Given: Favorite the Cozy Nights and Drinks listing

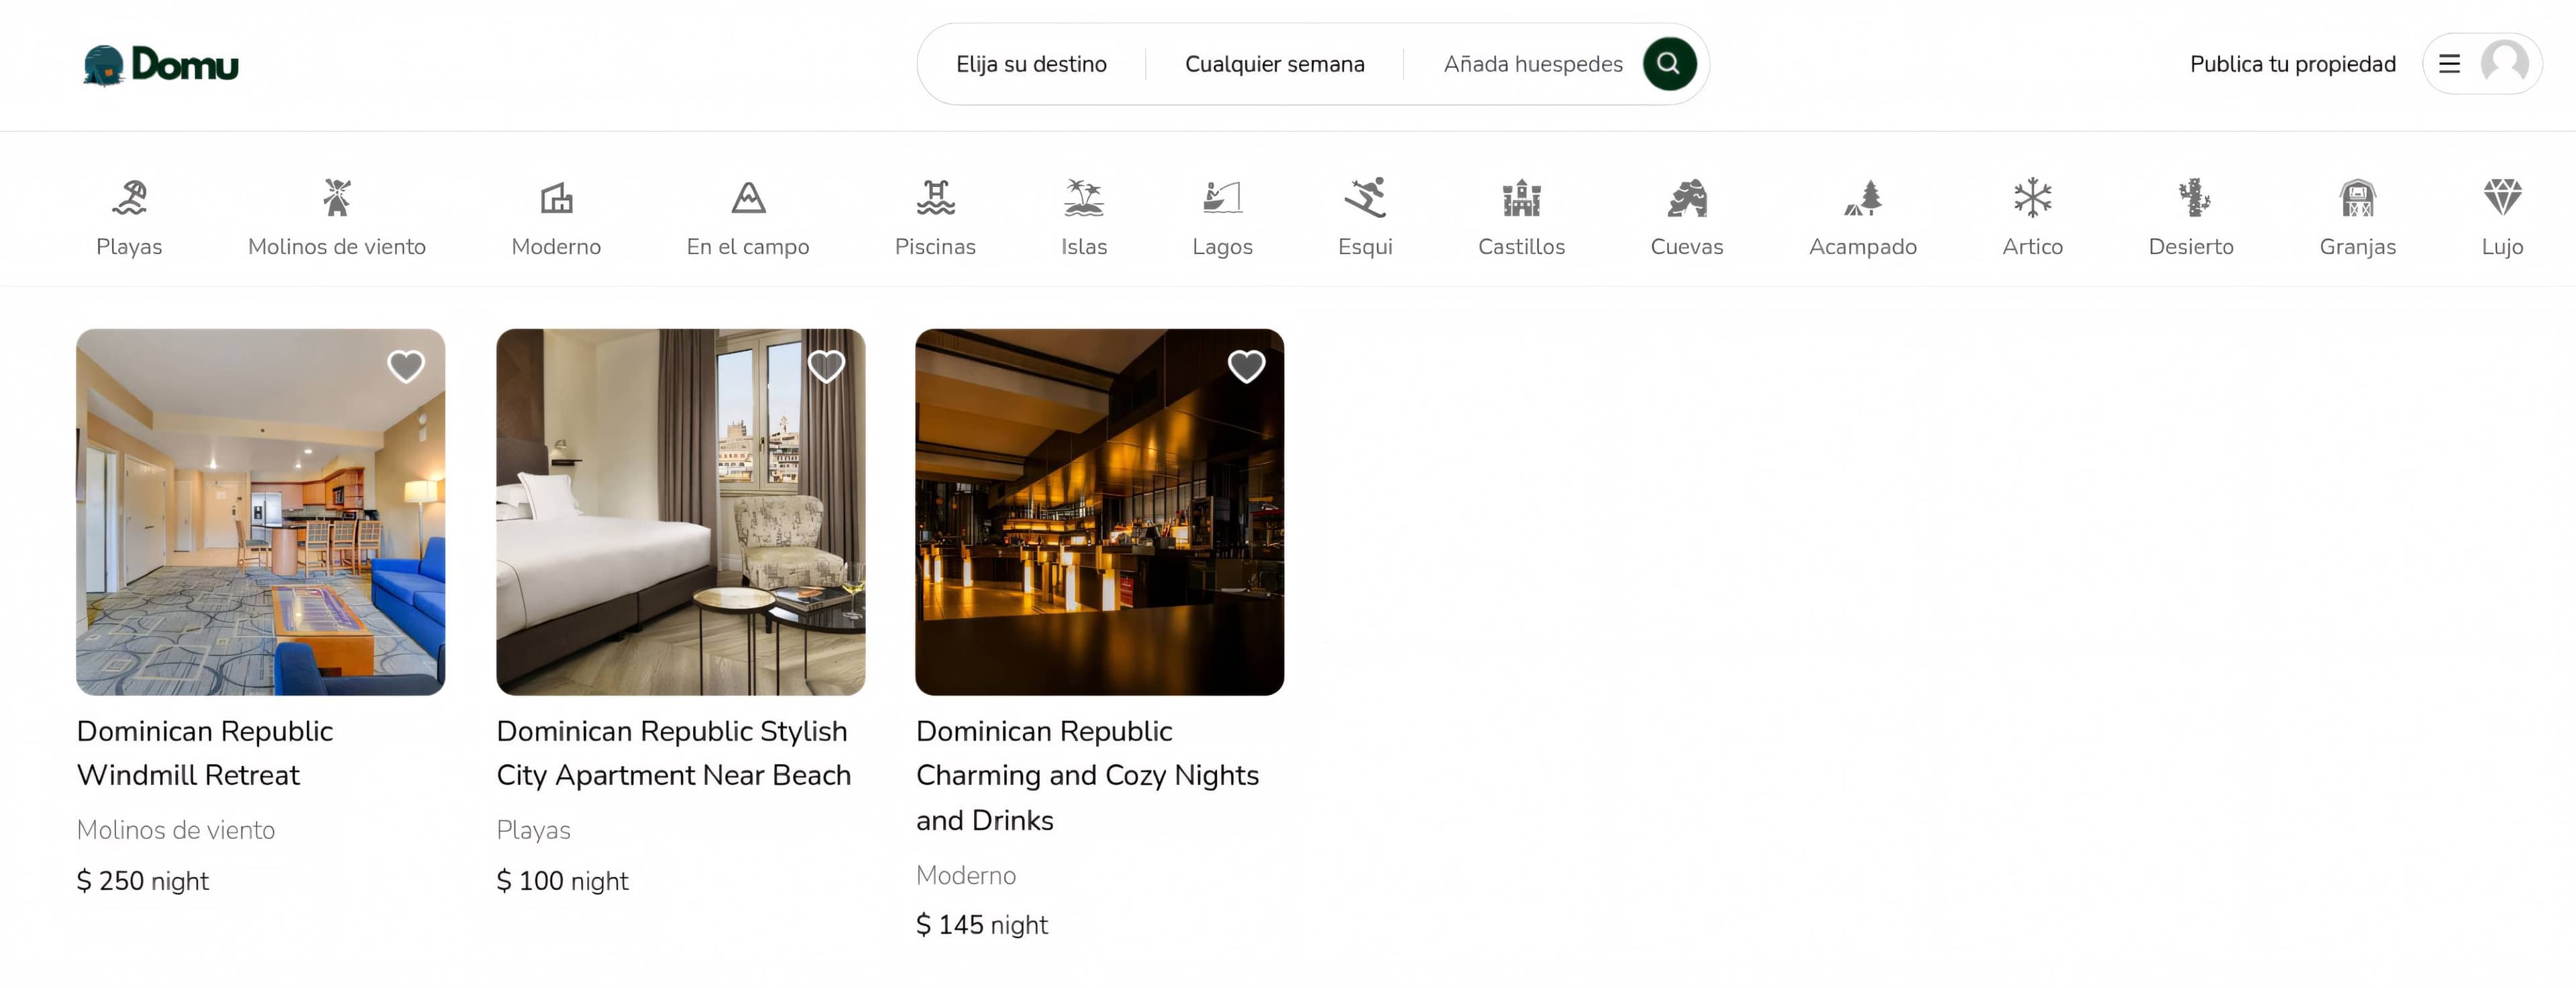Looking at the screenshot, I should [x=1246, y=366].
